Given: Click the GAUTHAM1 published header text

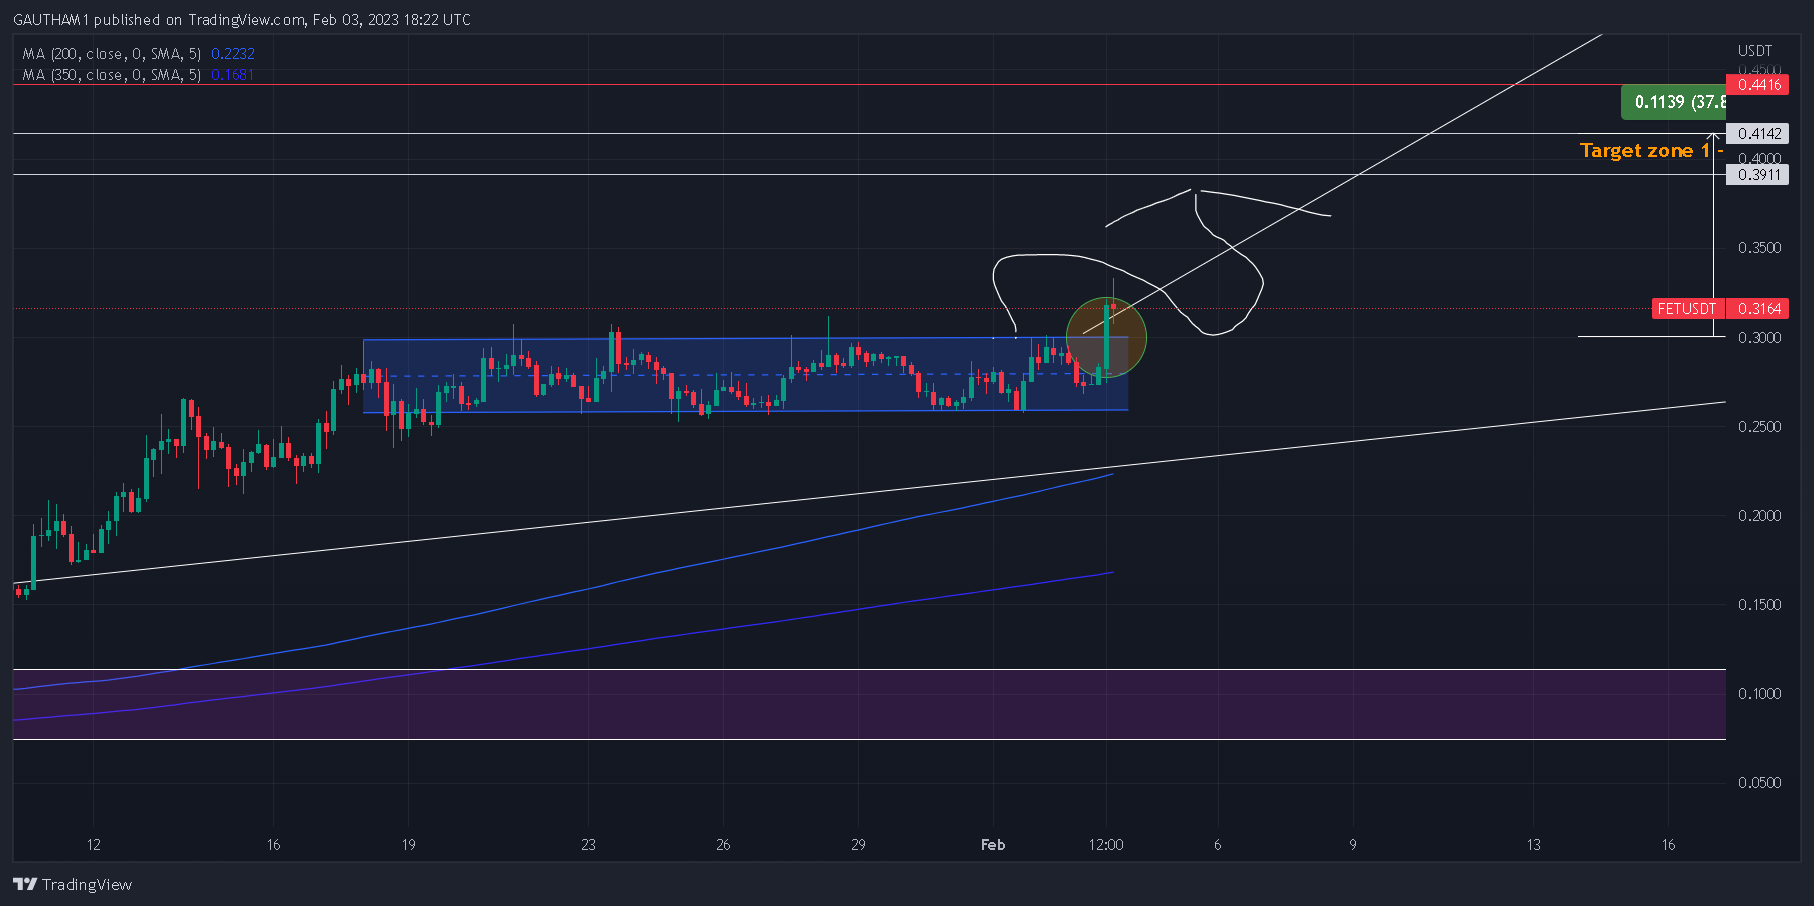Looking at the screenshot, I should [242, 20].
